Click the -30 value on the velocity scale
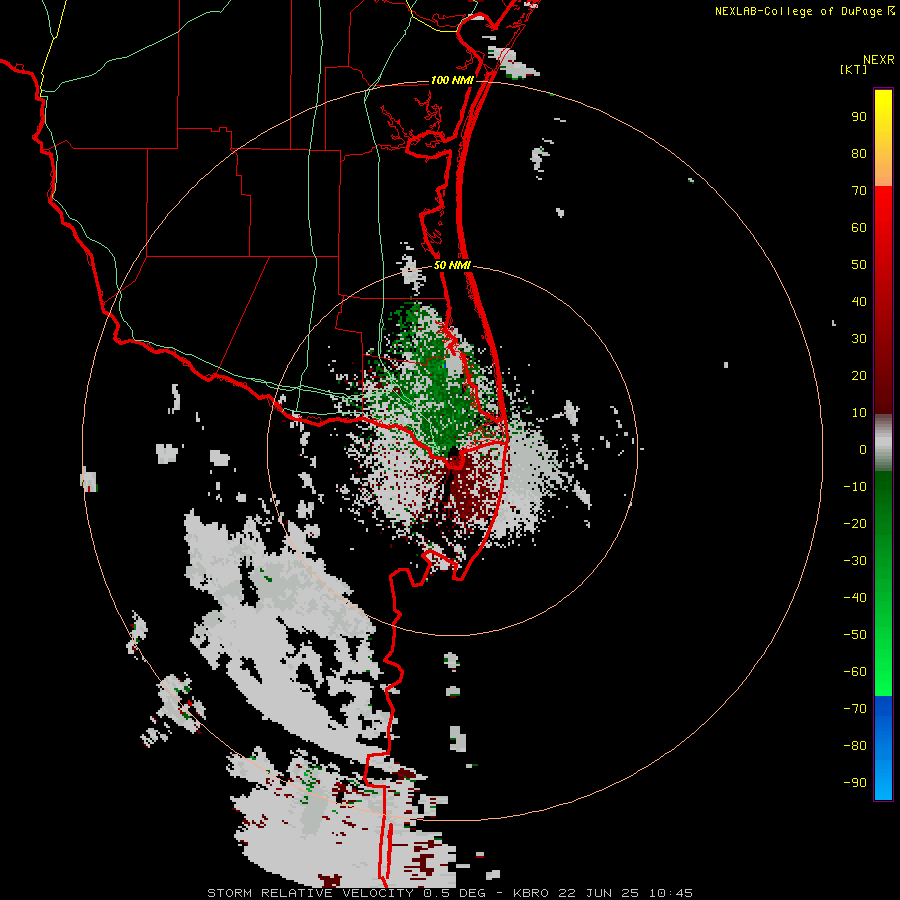The height and width of the screenshot is (900, 900). pos(855,561)
